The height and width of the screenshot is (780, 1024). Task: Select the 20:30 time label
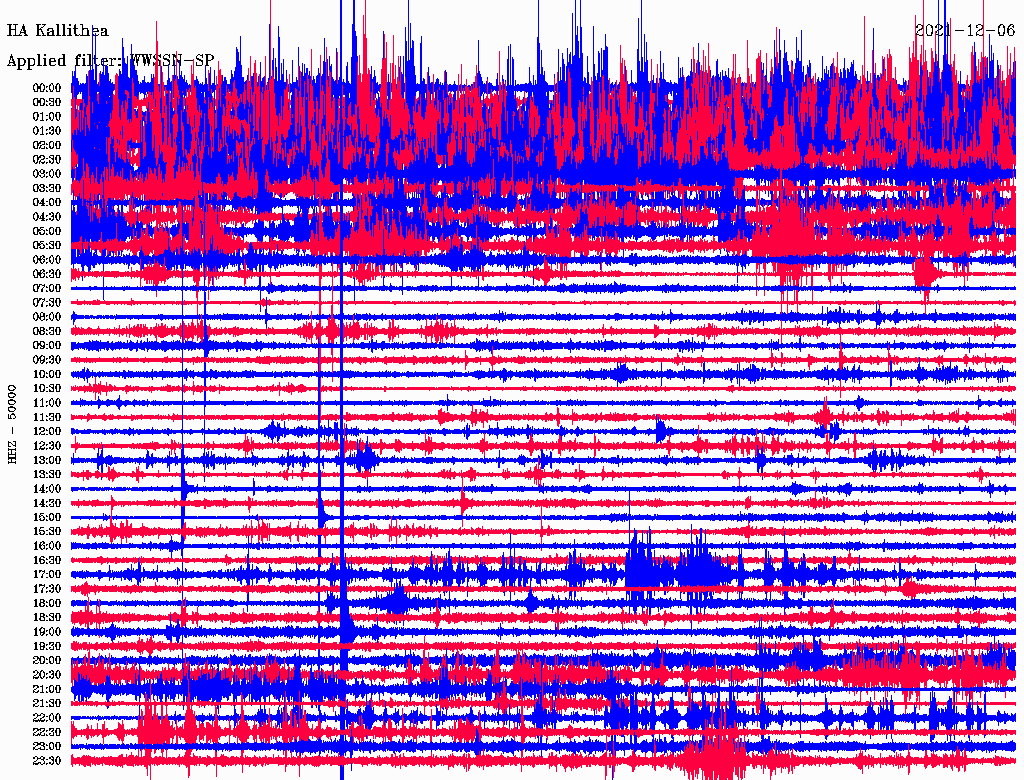(x=47, y=675)
